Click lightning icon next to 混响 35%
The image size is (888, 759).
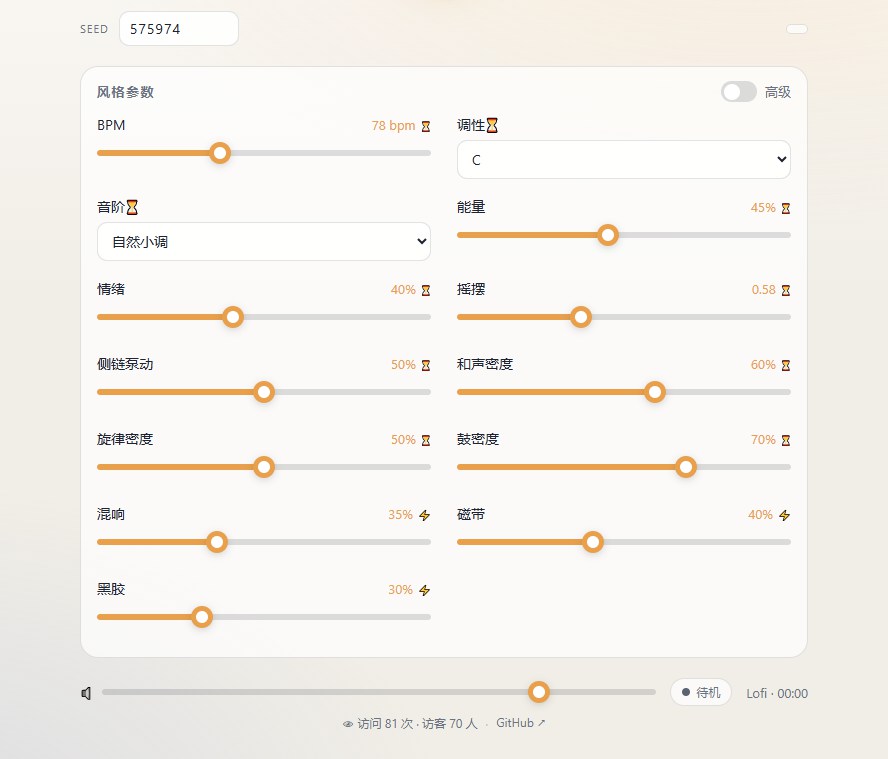425,515
